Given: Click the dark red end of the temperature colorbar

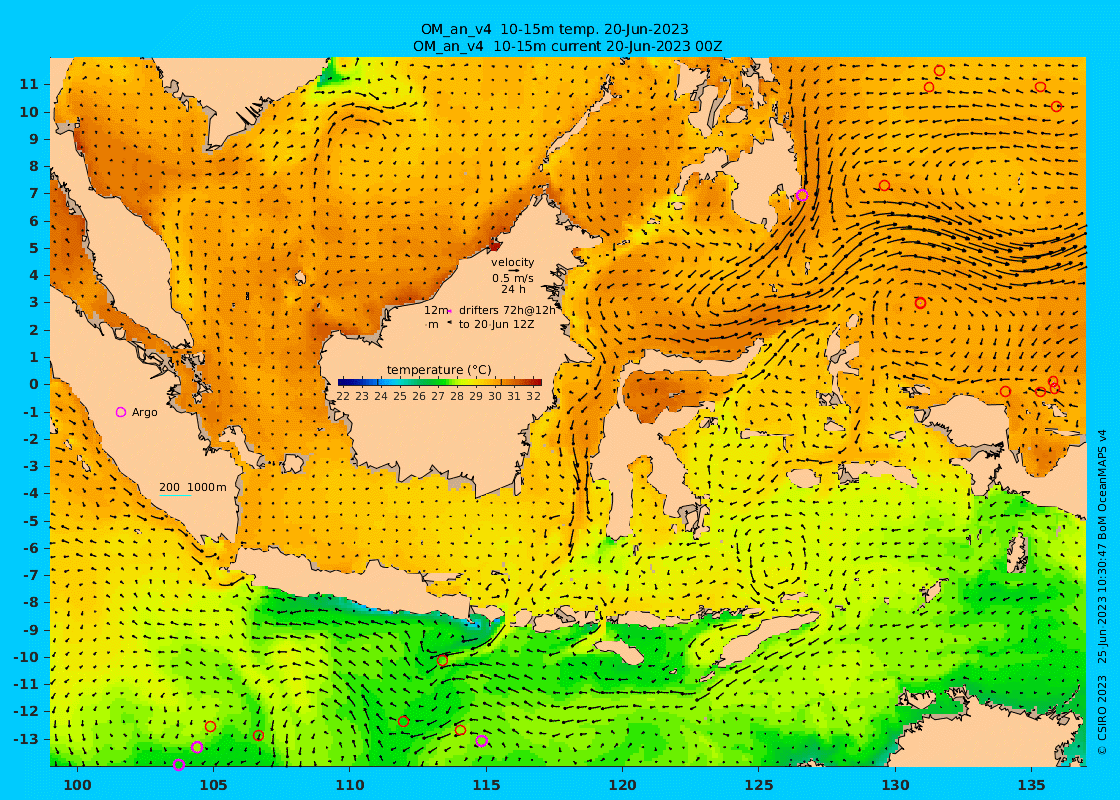Looking at the screenshot, I should (537, 382).
